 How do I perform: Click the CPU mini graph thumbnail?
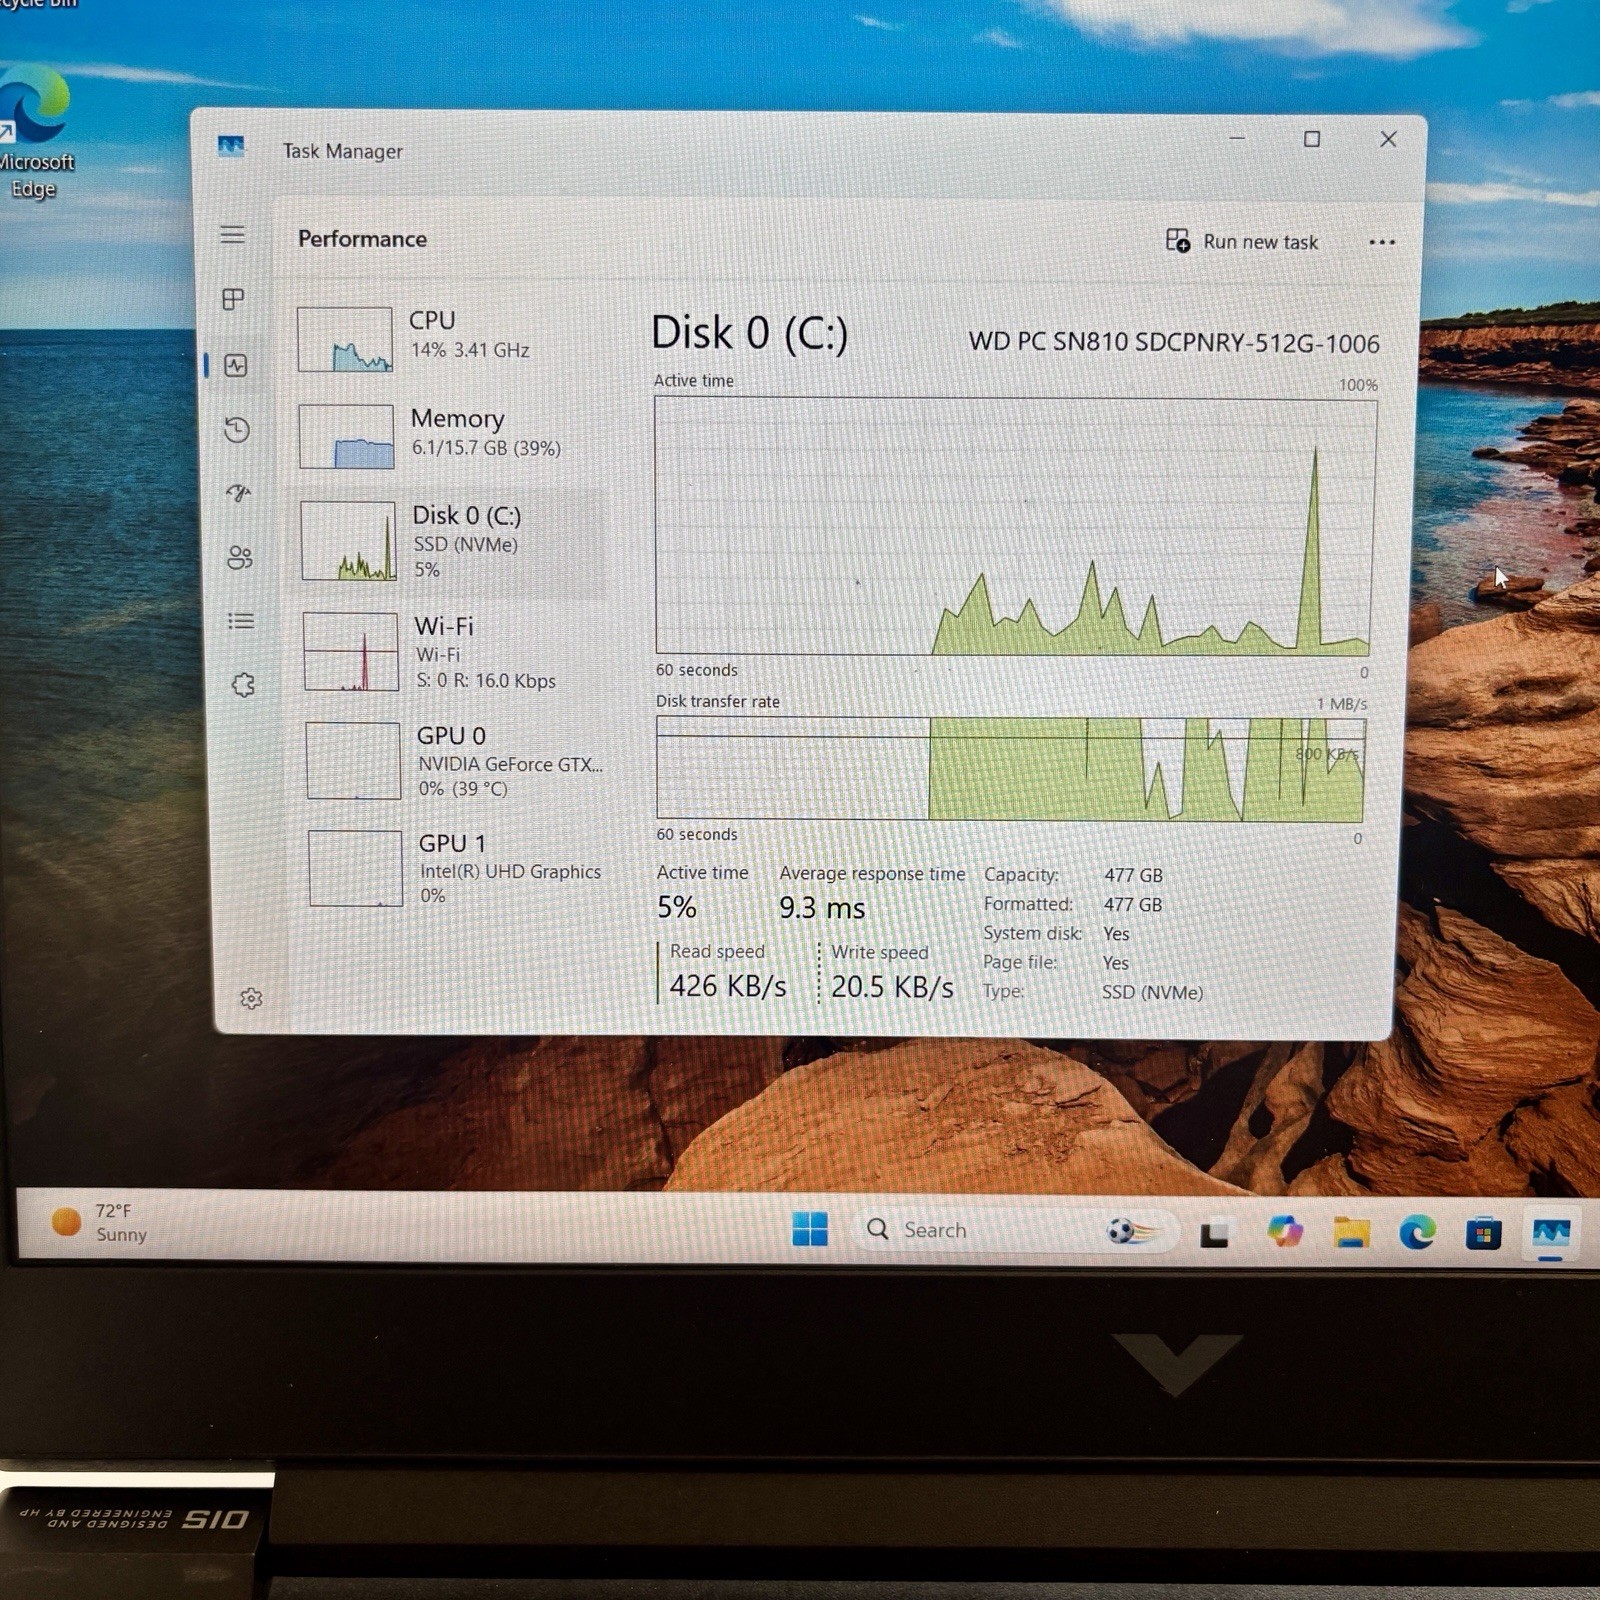pos(345,339)
